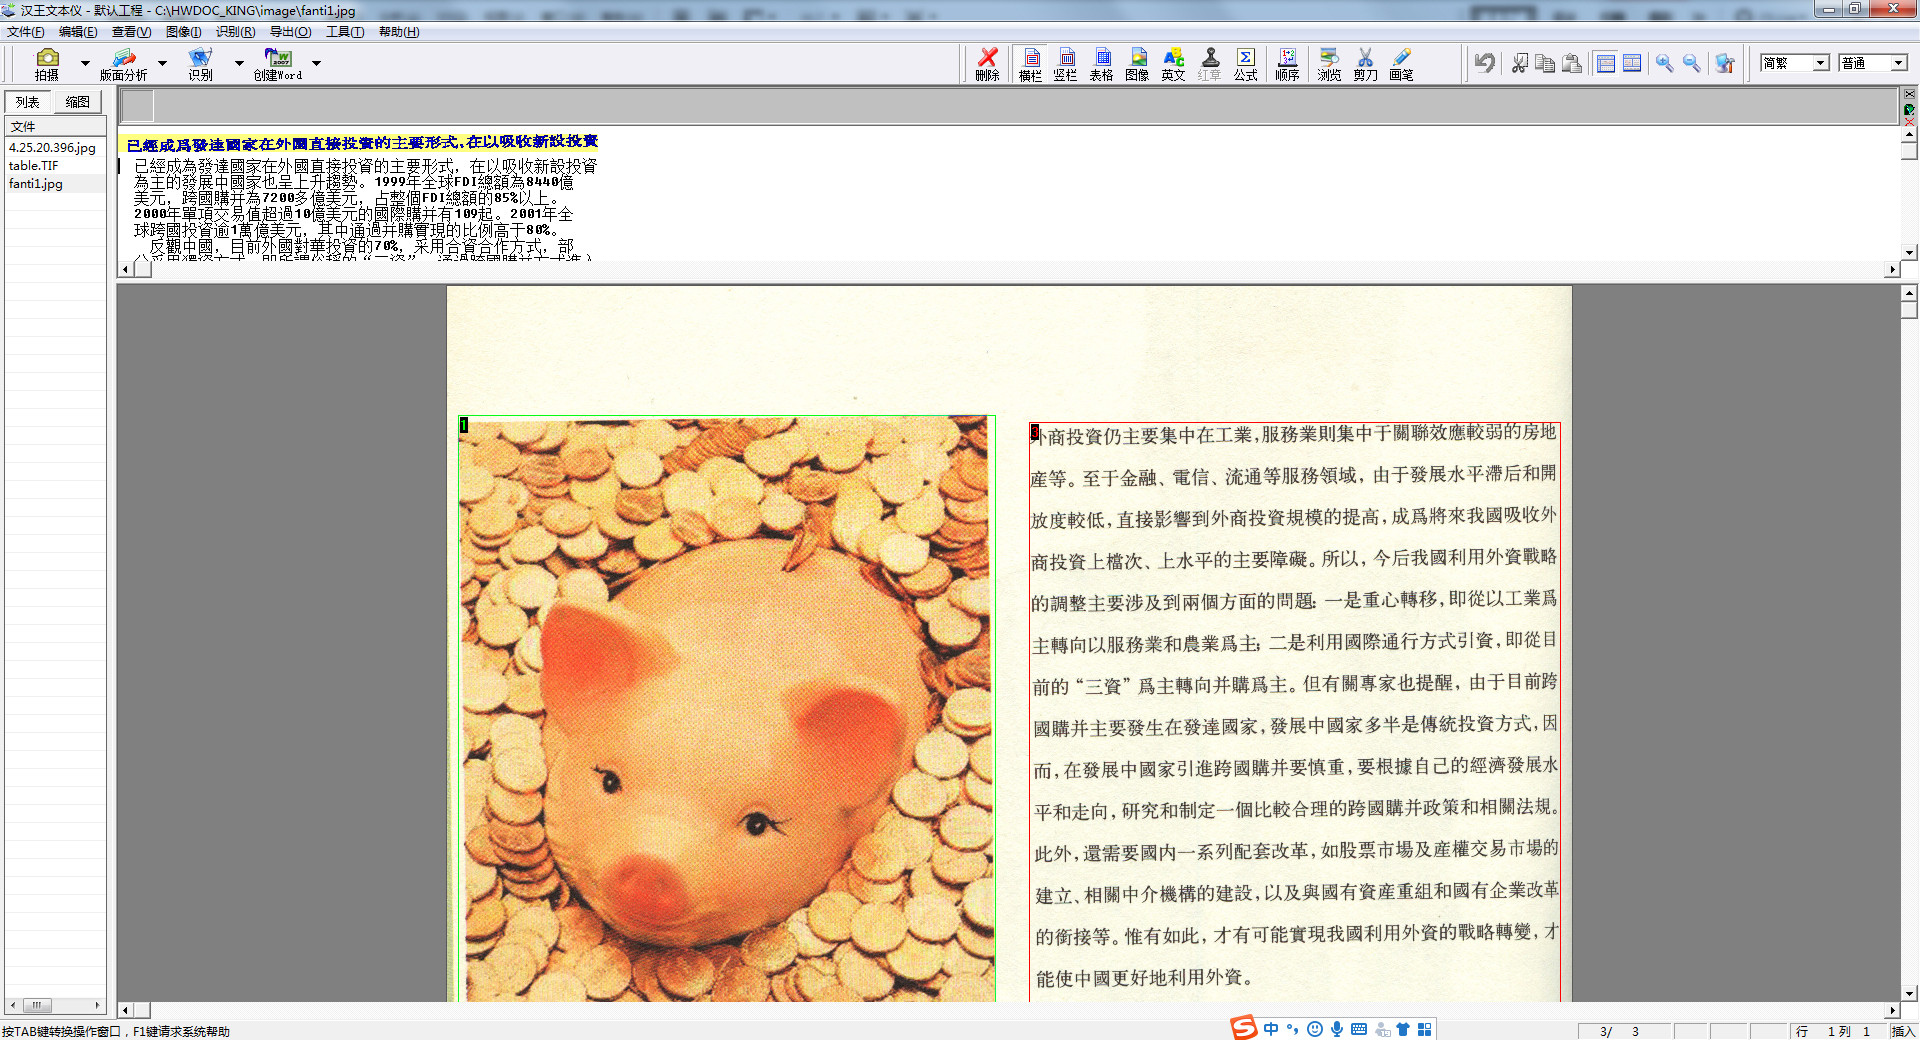
Task: Open the 简繁 combo box
Action: pyautogui.click(x=1795, y=63)
